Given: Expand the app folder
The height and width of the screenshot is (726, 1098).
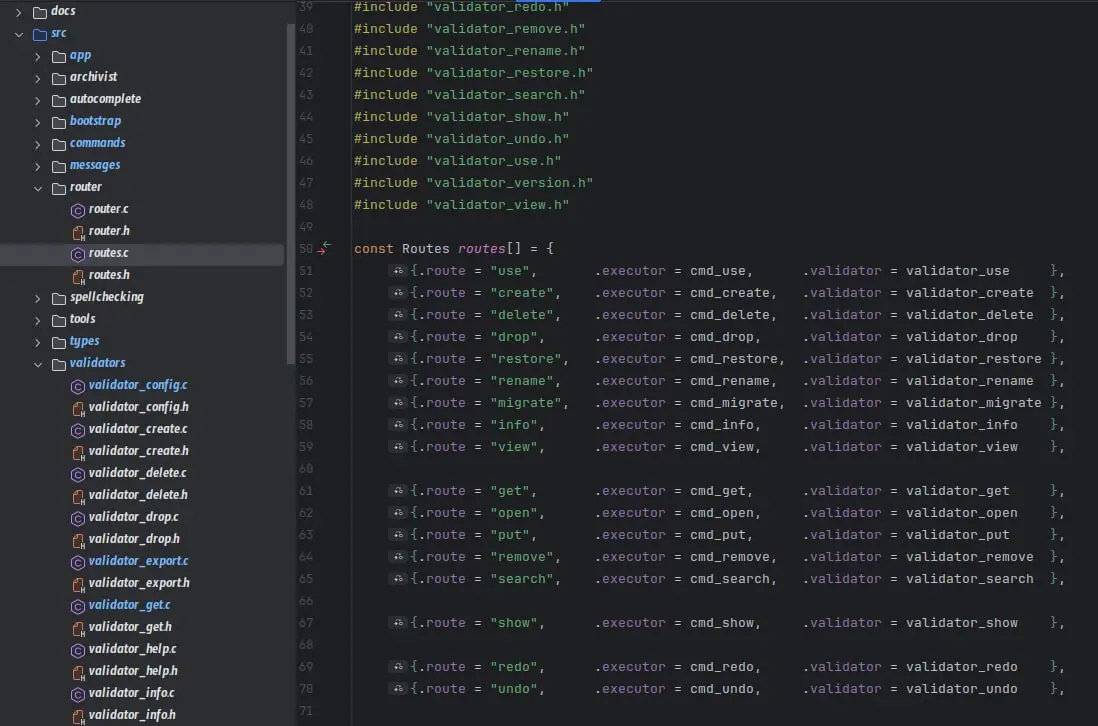Looking at the screenshot, I should (38, 56).
